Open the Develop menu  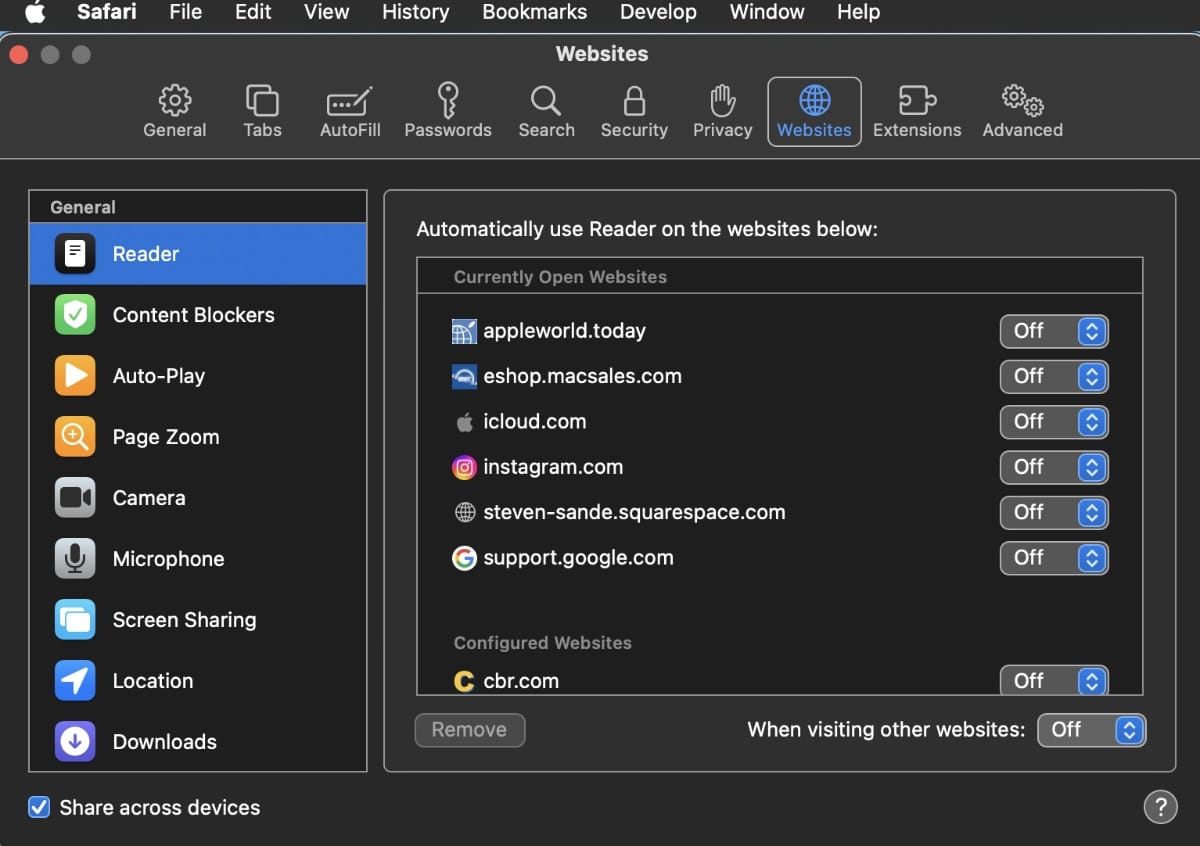pyautogui.click(x=658, y=12)
